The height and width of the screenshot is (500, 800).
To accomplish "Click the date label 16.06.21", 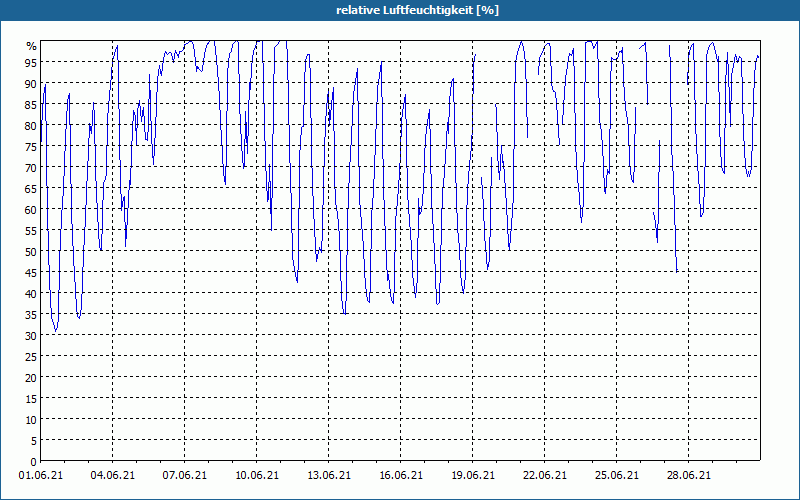I will pos(401,475).
